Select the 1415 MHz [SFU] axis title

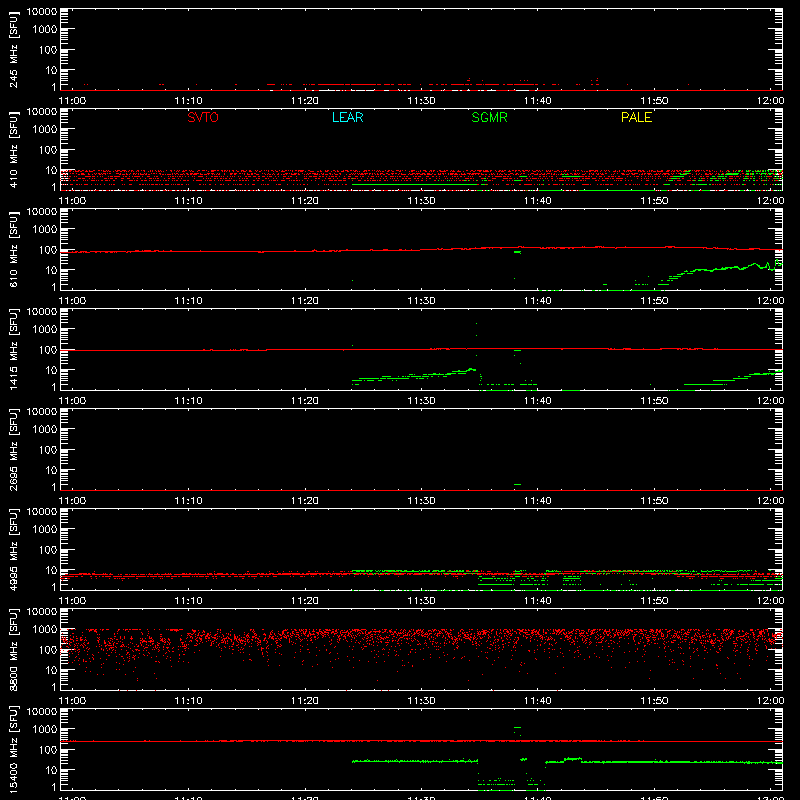13,349
